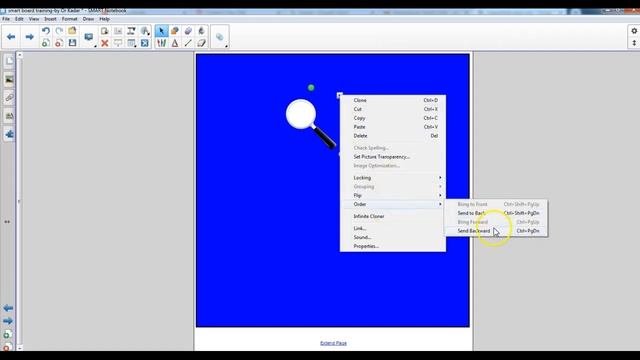This screenshot has height=360, width=640.
Task: Choose Properties... from the context menu
Action: click(x=393, y=246)
